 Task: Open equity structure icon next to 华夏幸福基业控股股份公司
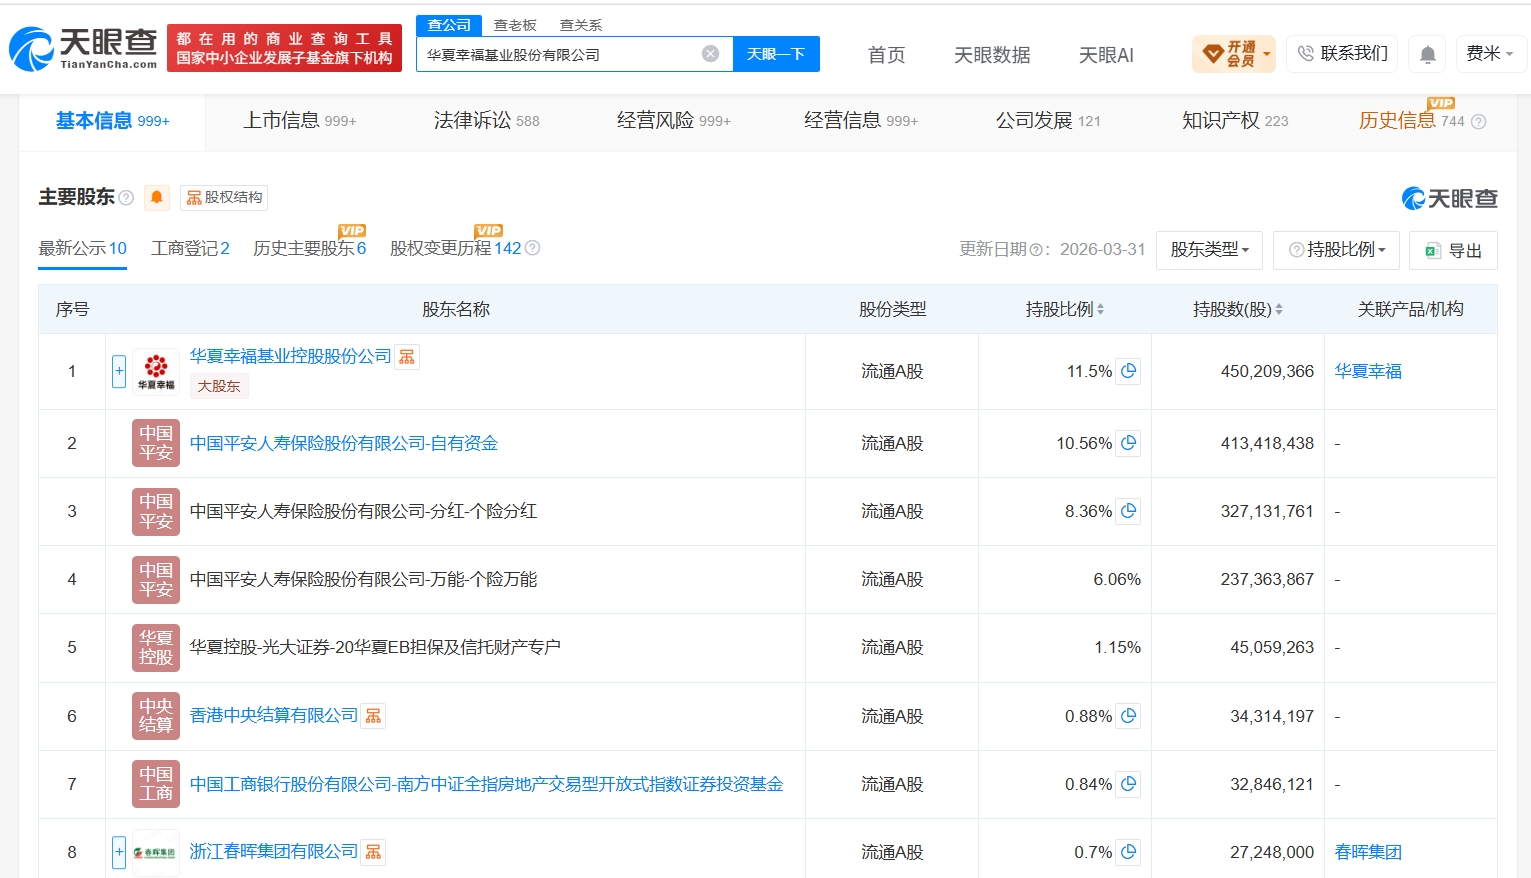point(406,357)
